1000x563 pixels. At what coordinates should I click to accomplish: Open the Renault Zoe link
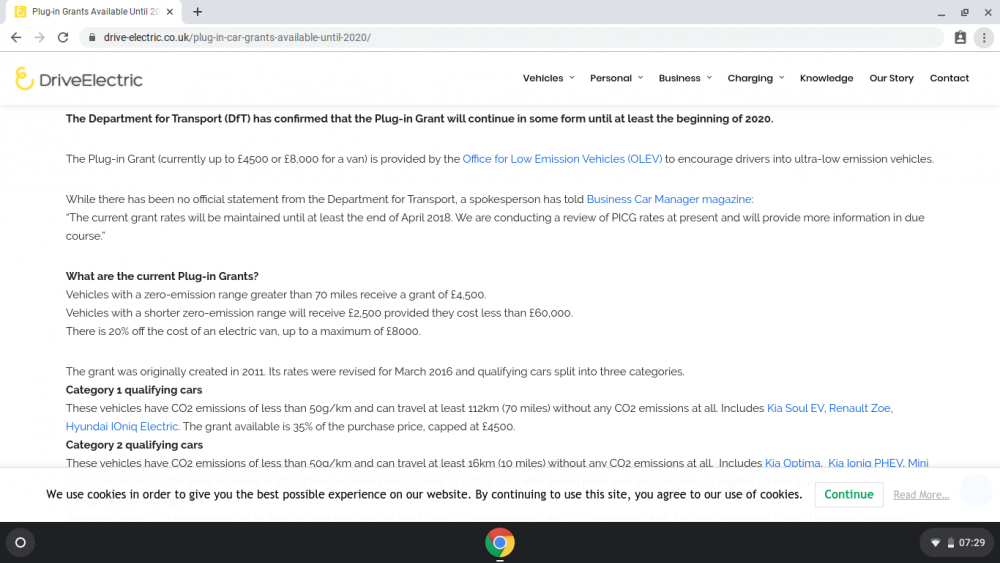point(860,409)
